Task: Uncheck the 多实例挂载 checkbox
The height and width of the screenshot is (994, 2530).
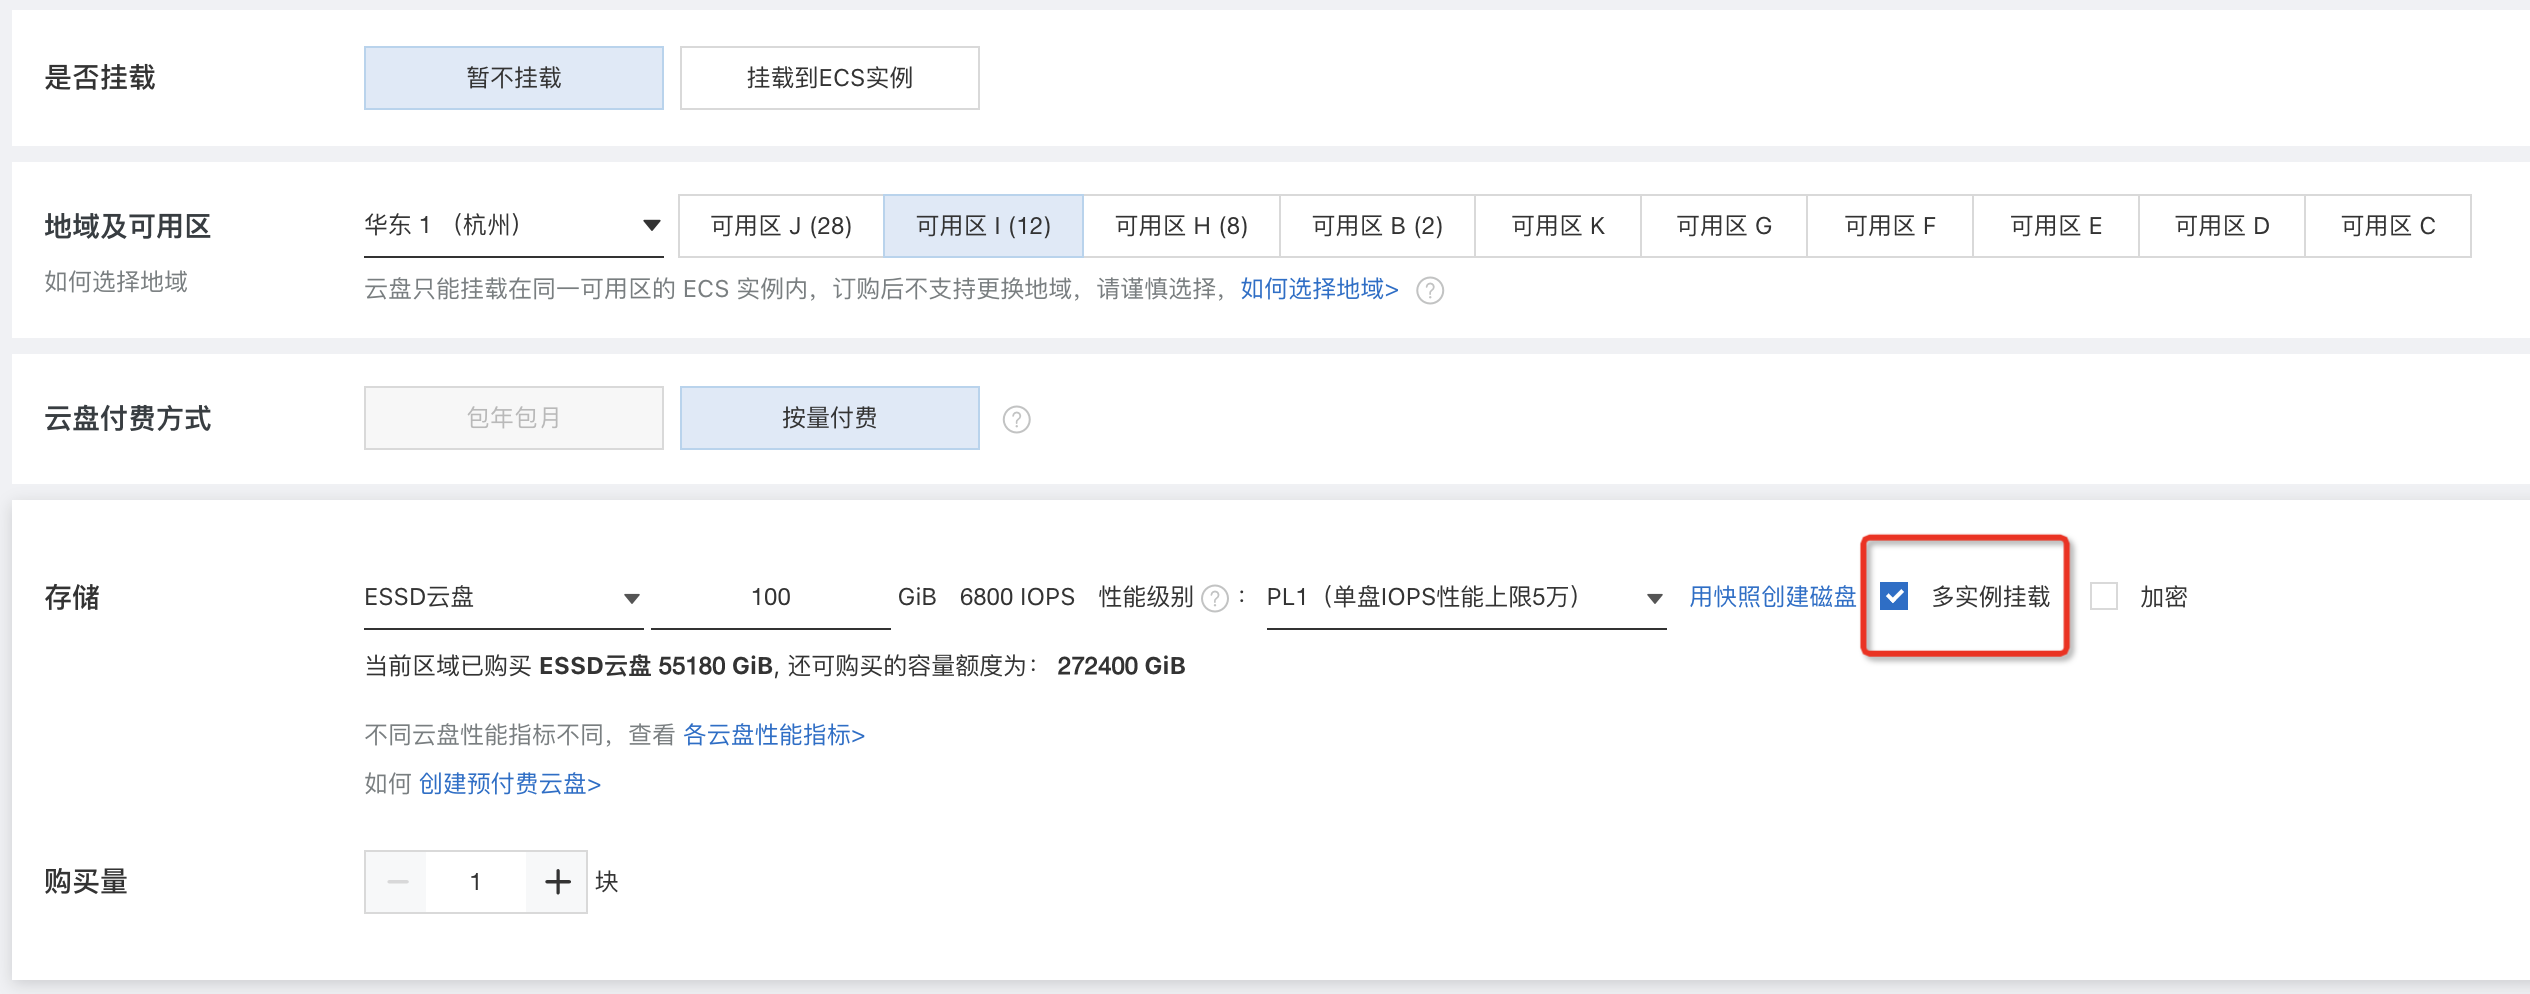Action: tap(1896, 597)
